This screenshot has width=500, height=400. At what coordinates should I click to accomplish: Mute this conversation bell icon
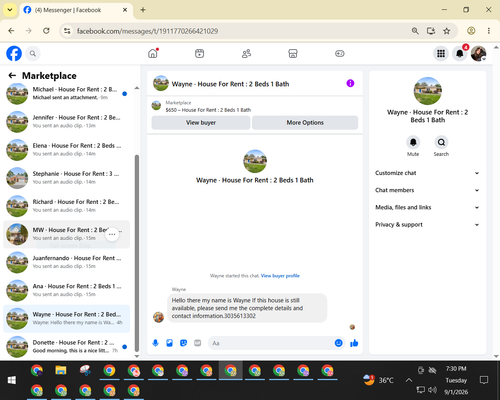[413, 142]
